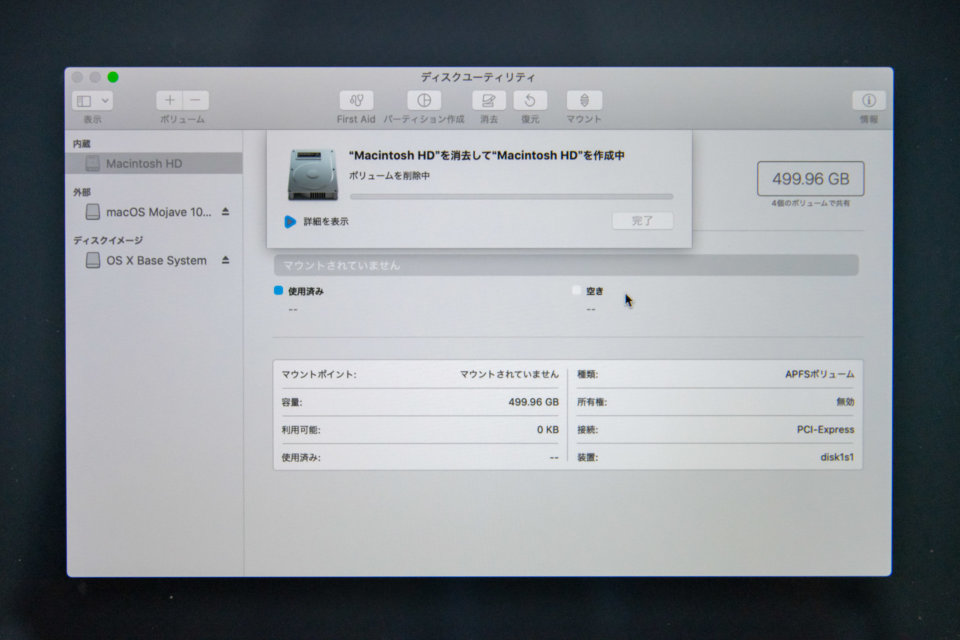Toggle the sidebar view button
Viewport: 960px width, 640px height.
click(x=84, y=100)
